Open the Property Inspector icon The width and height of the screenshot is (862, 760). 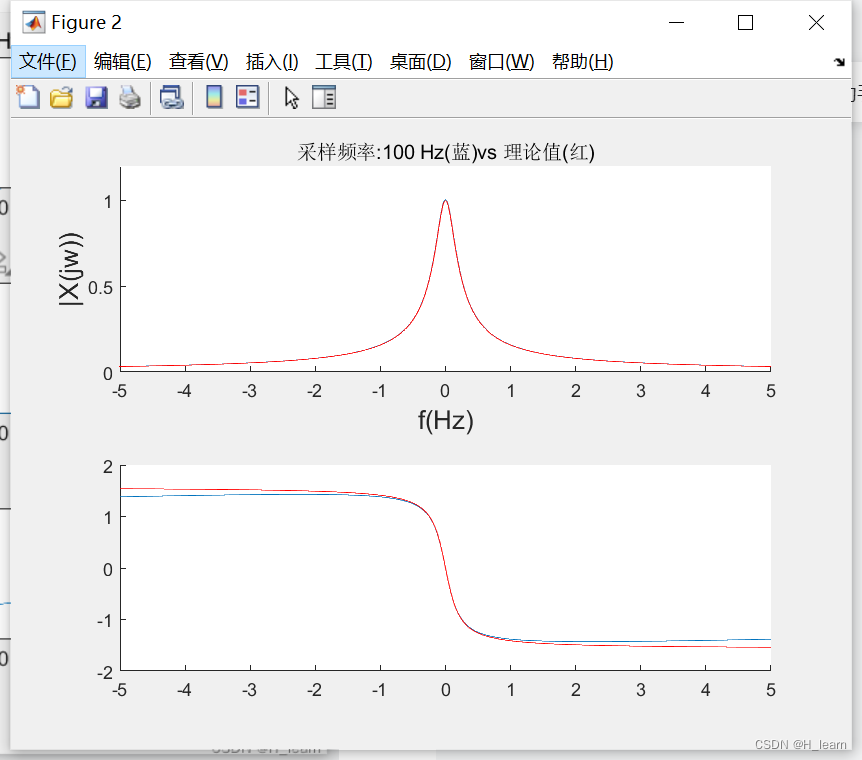pyautogui.click(x=324, y=97)
